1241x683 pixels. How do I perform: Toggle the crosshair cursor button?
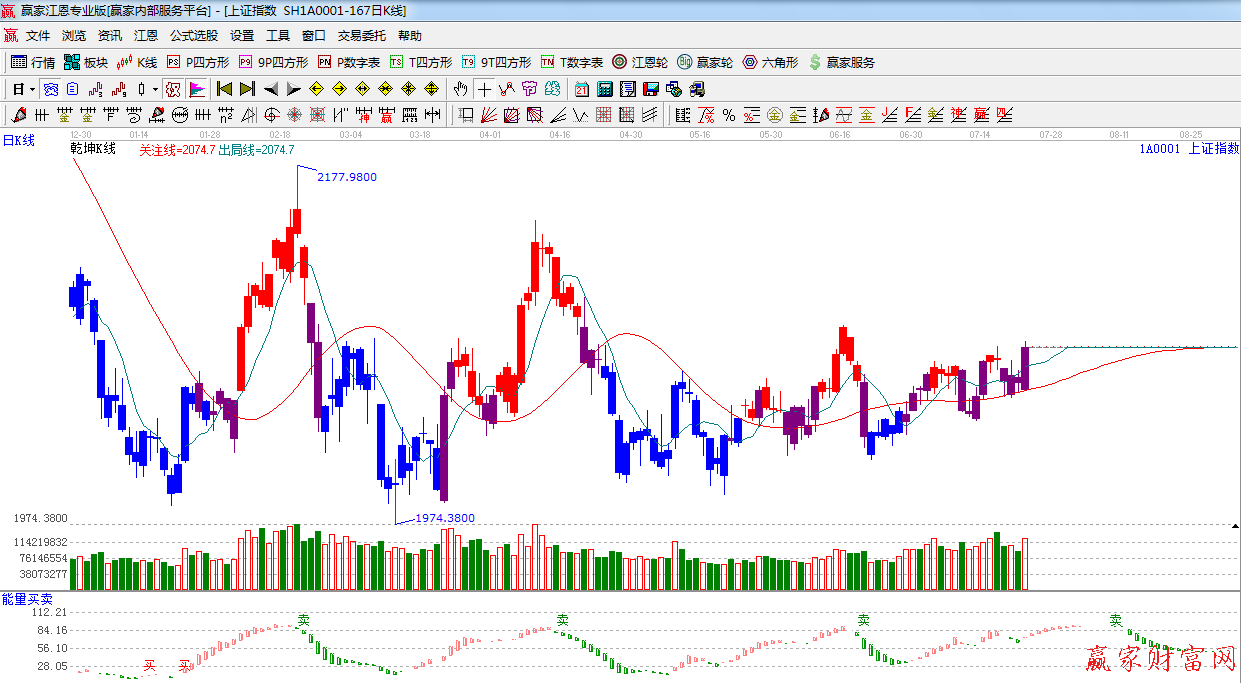[x=484, y=89]
